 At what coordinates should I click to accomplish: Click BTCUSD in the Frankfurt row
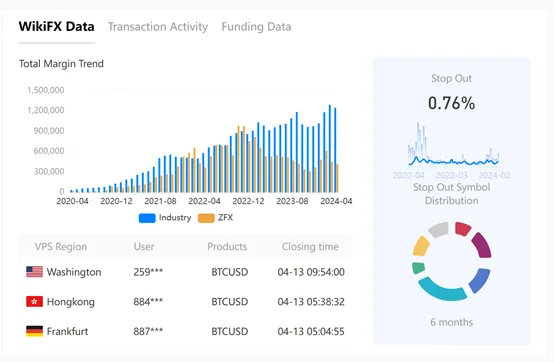pos(230,331)
